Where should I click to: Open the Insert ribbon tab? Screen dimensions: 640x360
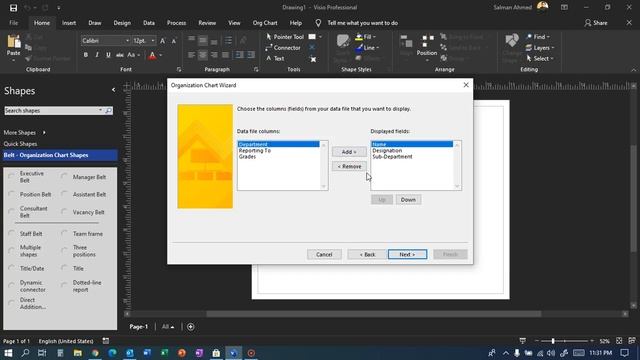[x=69, y=23]
